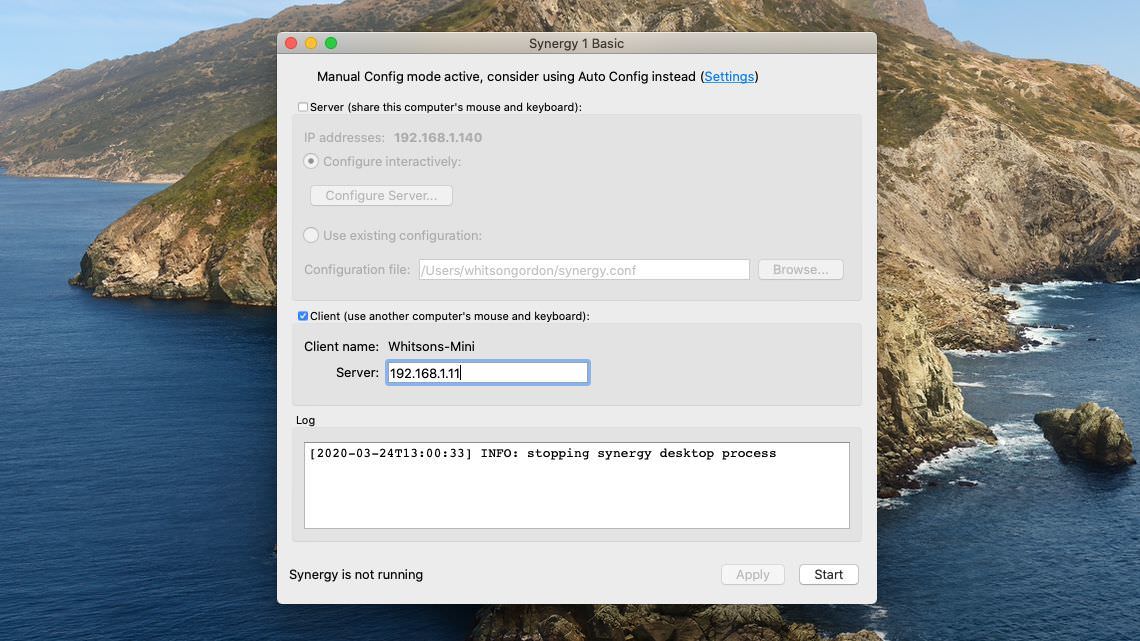
Task: Focus the Configuration file path field
Action: click(x=584, y=270)
